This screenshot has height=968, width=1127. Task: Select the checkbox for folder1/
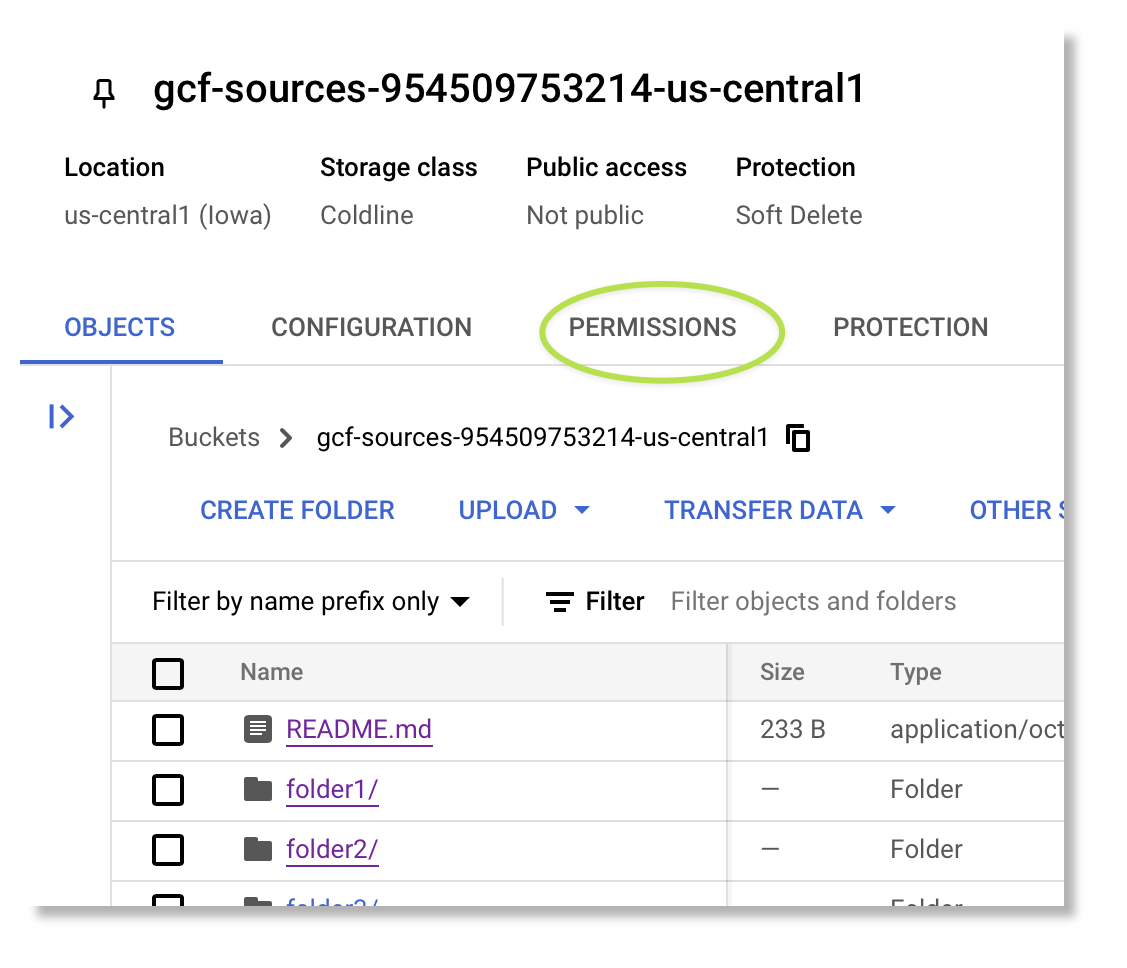[x=168, y=789]
